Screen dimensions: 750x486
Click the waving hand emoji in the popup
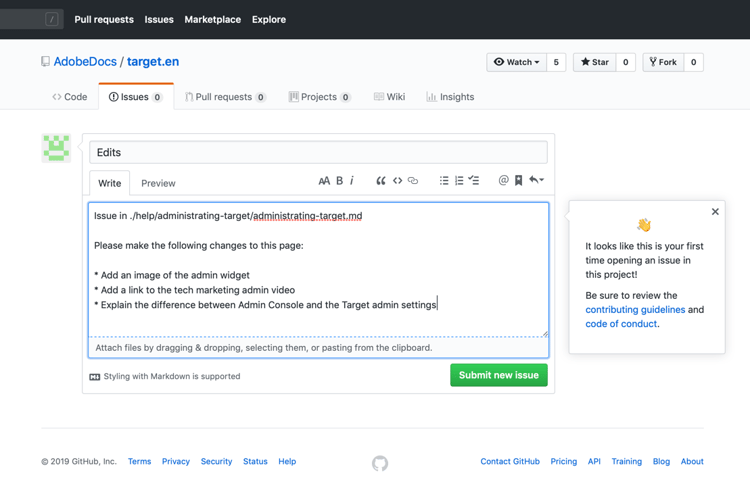click(x=644, y=225)
